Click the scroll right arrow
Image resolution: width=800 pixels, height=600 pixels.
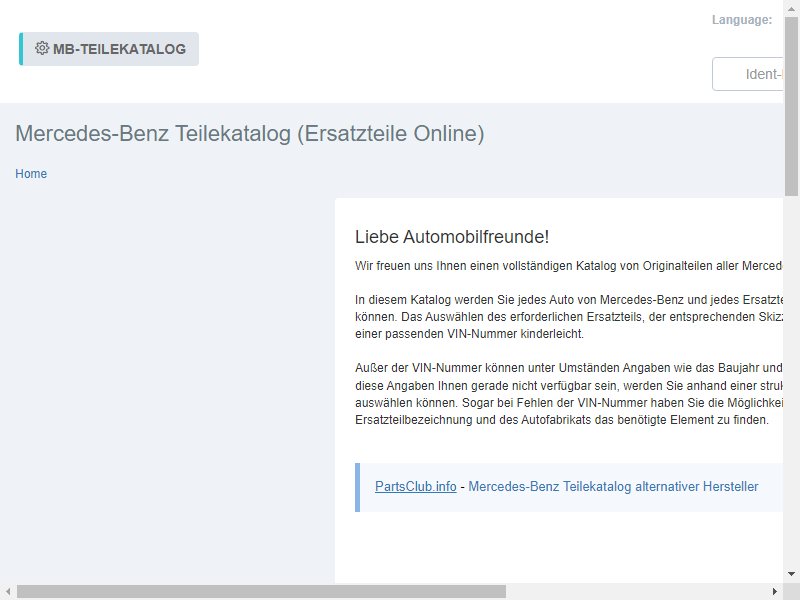(775, 591)
